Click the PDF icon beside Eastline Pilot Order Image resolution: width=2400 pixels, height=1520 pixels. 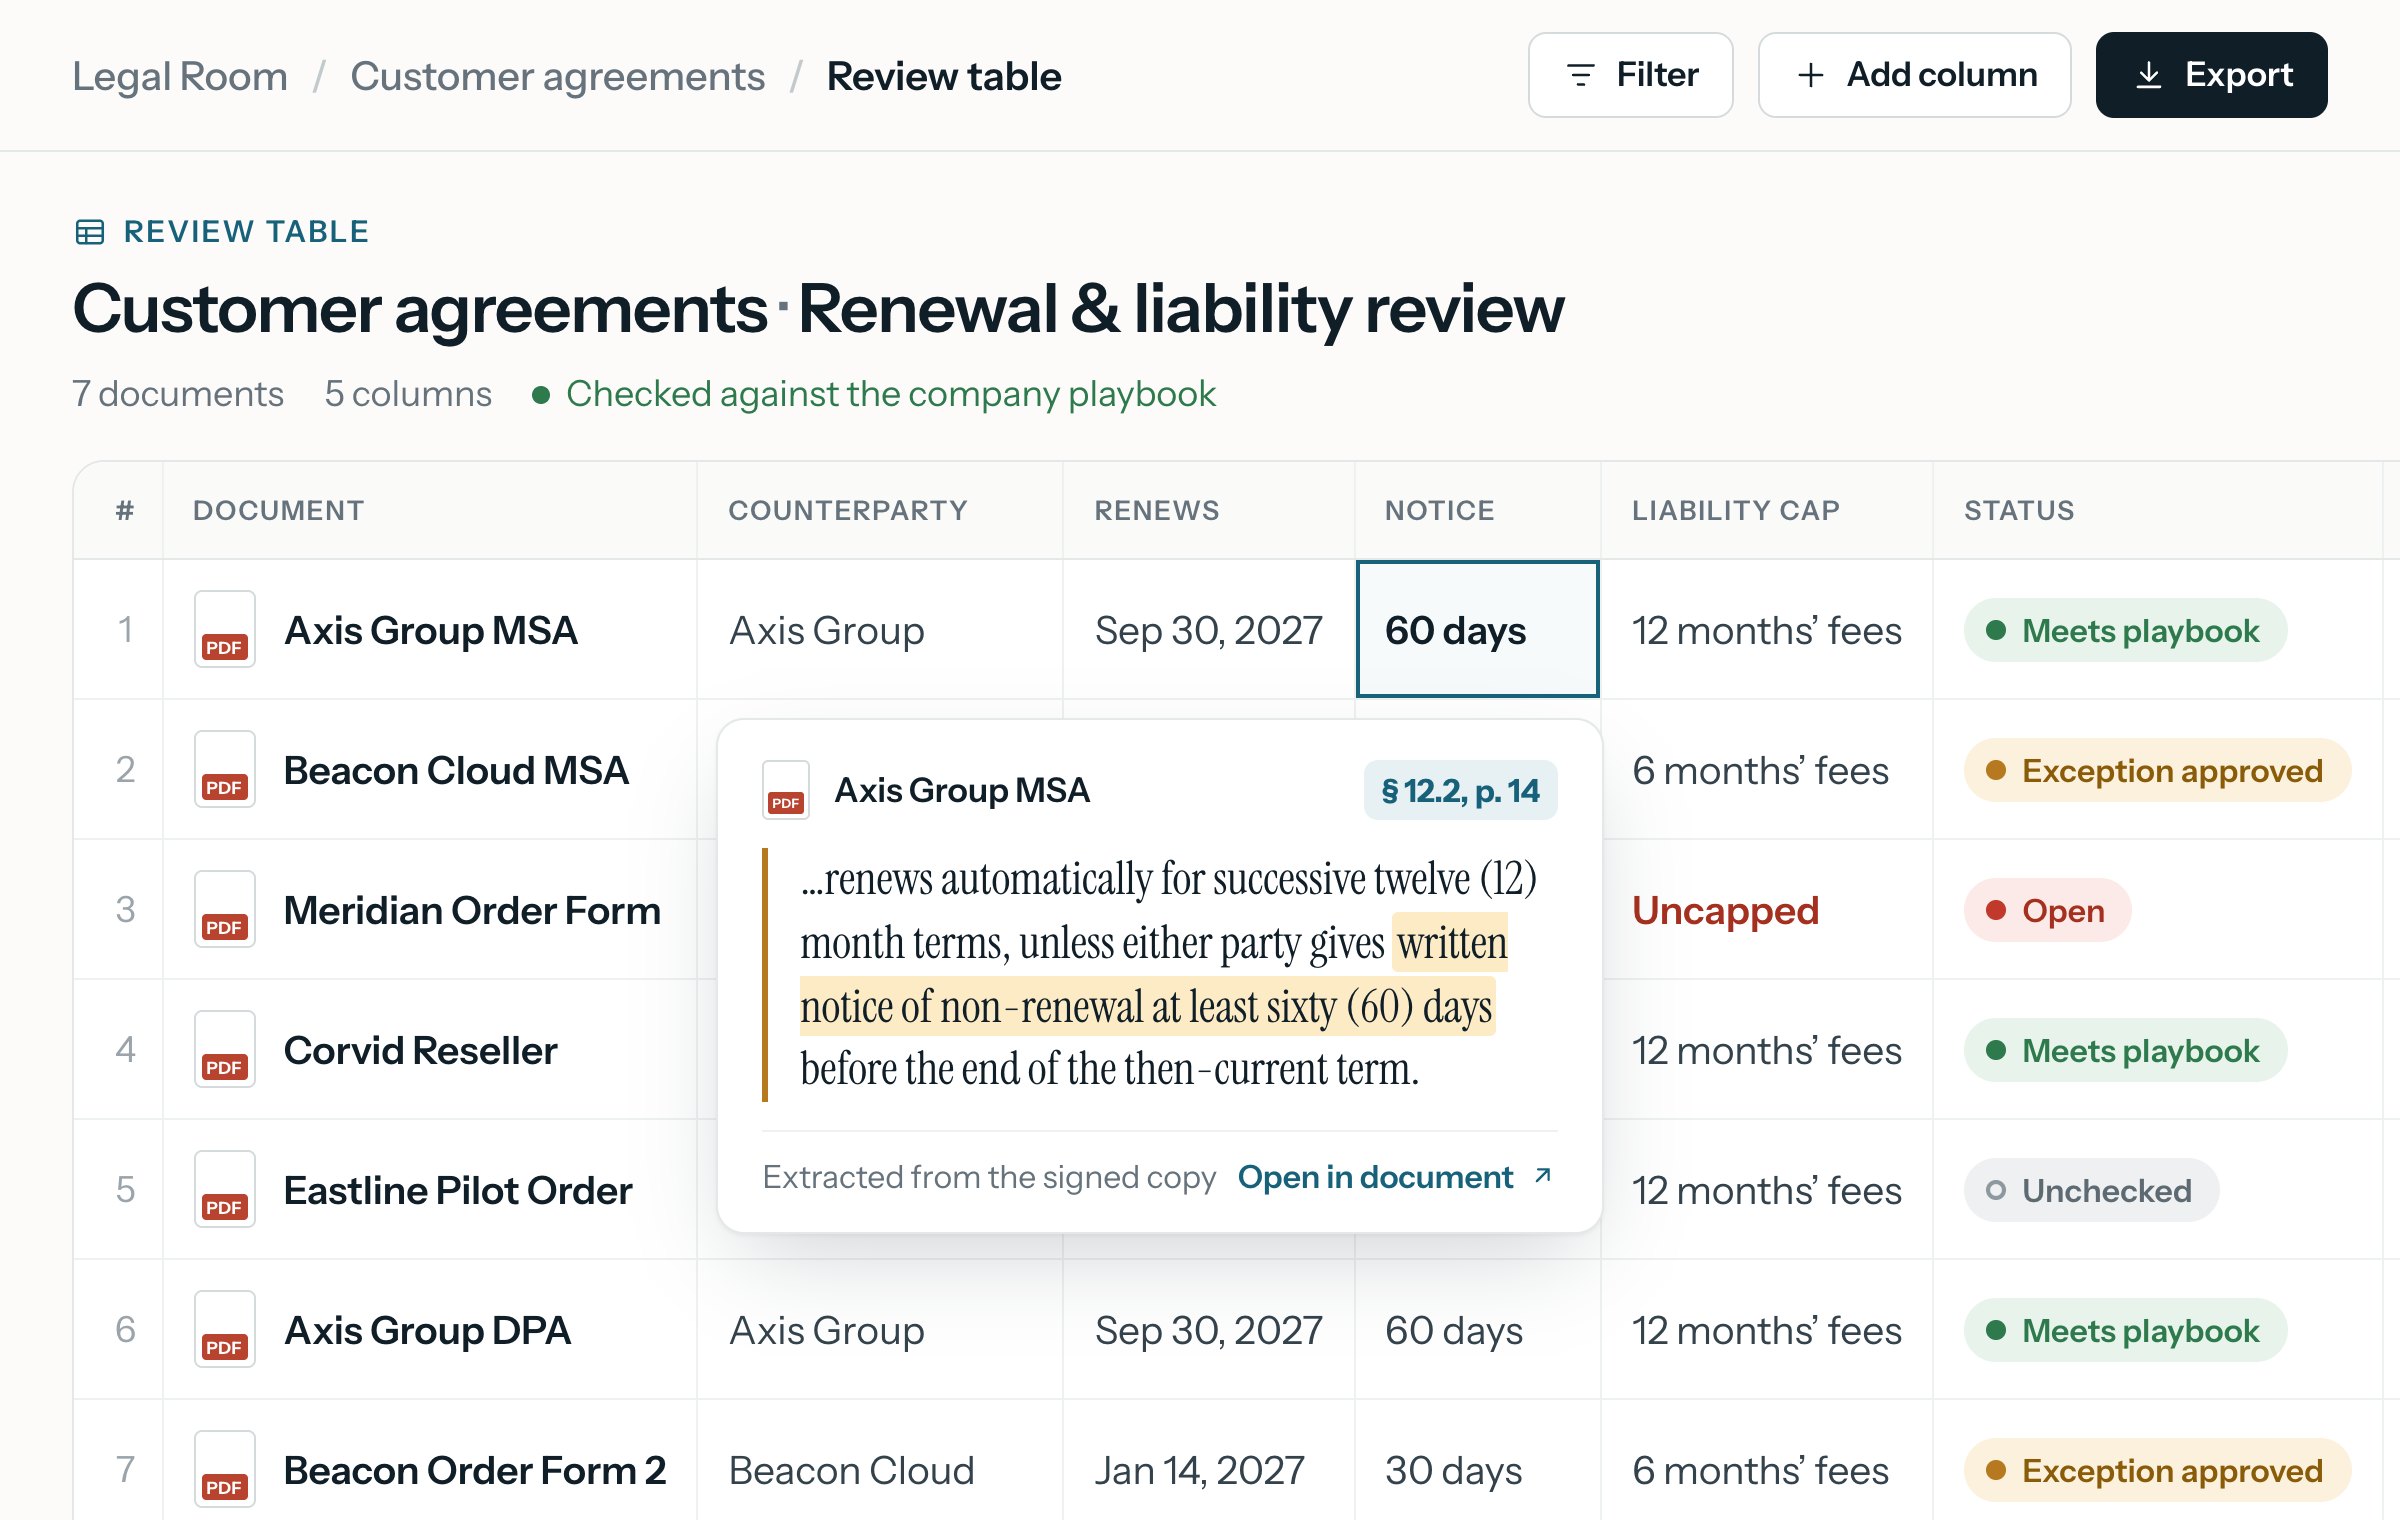pyautogui.click(x=224, y=1190)
